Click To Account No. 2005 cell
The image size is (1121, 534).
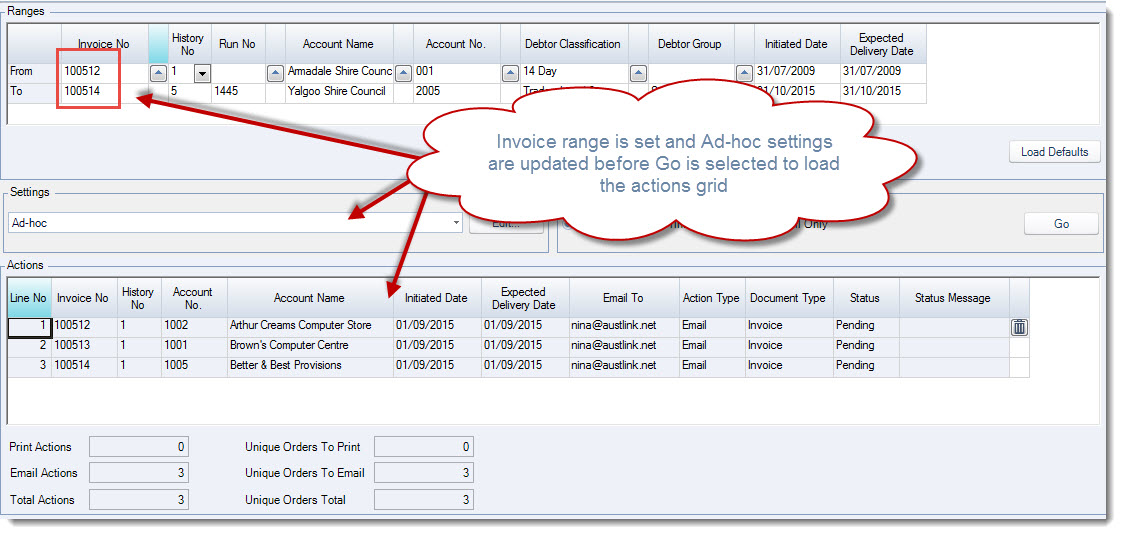tap(456, 92)
